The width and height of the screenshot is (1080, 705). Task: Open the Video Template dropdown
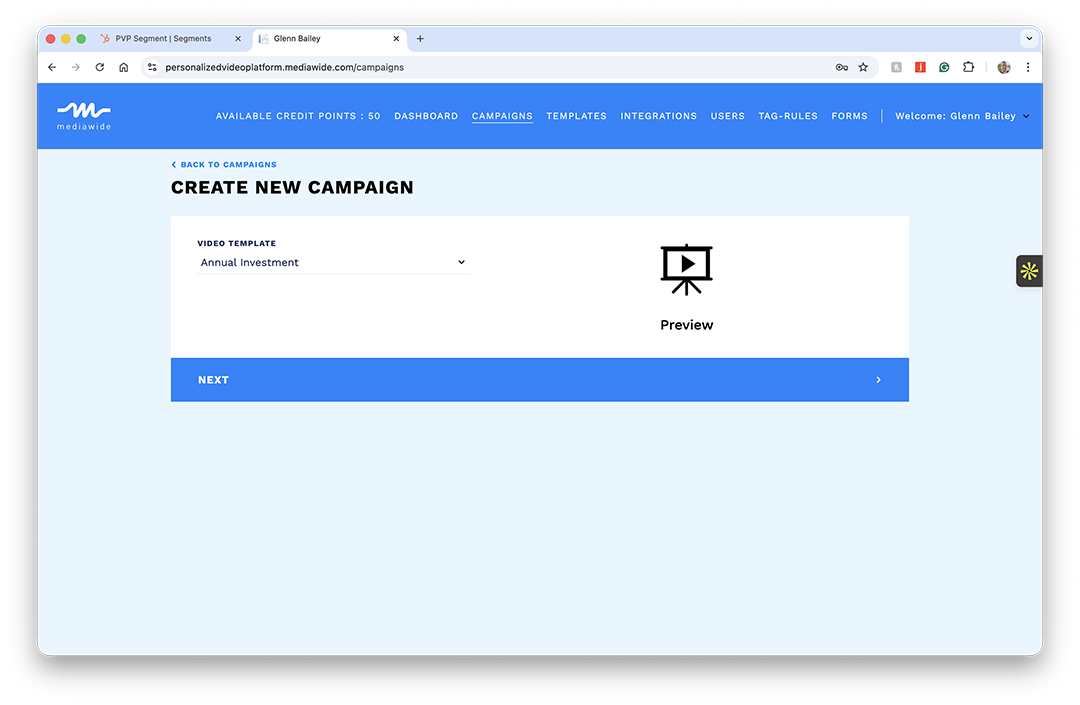(x=334, y=263)
